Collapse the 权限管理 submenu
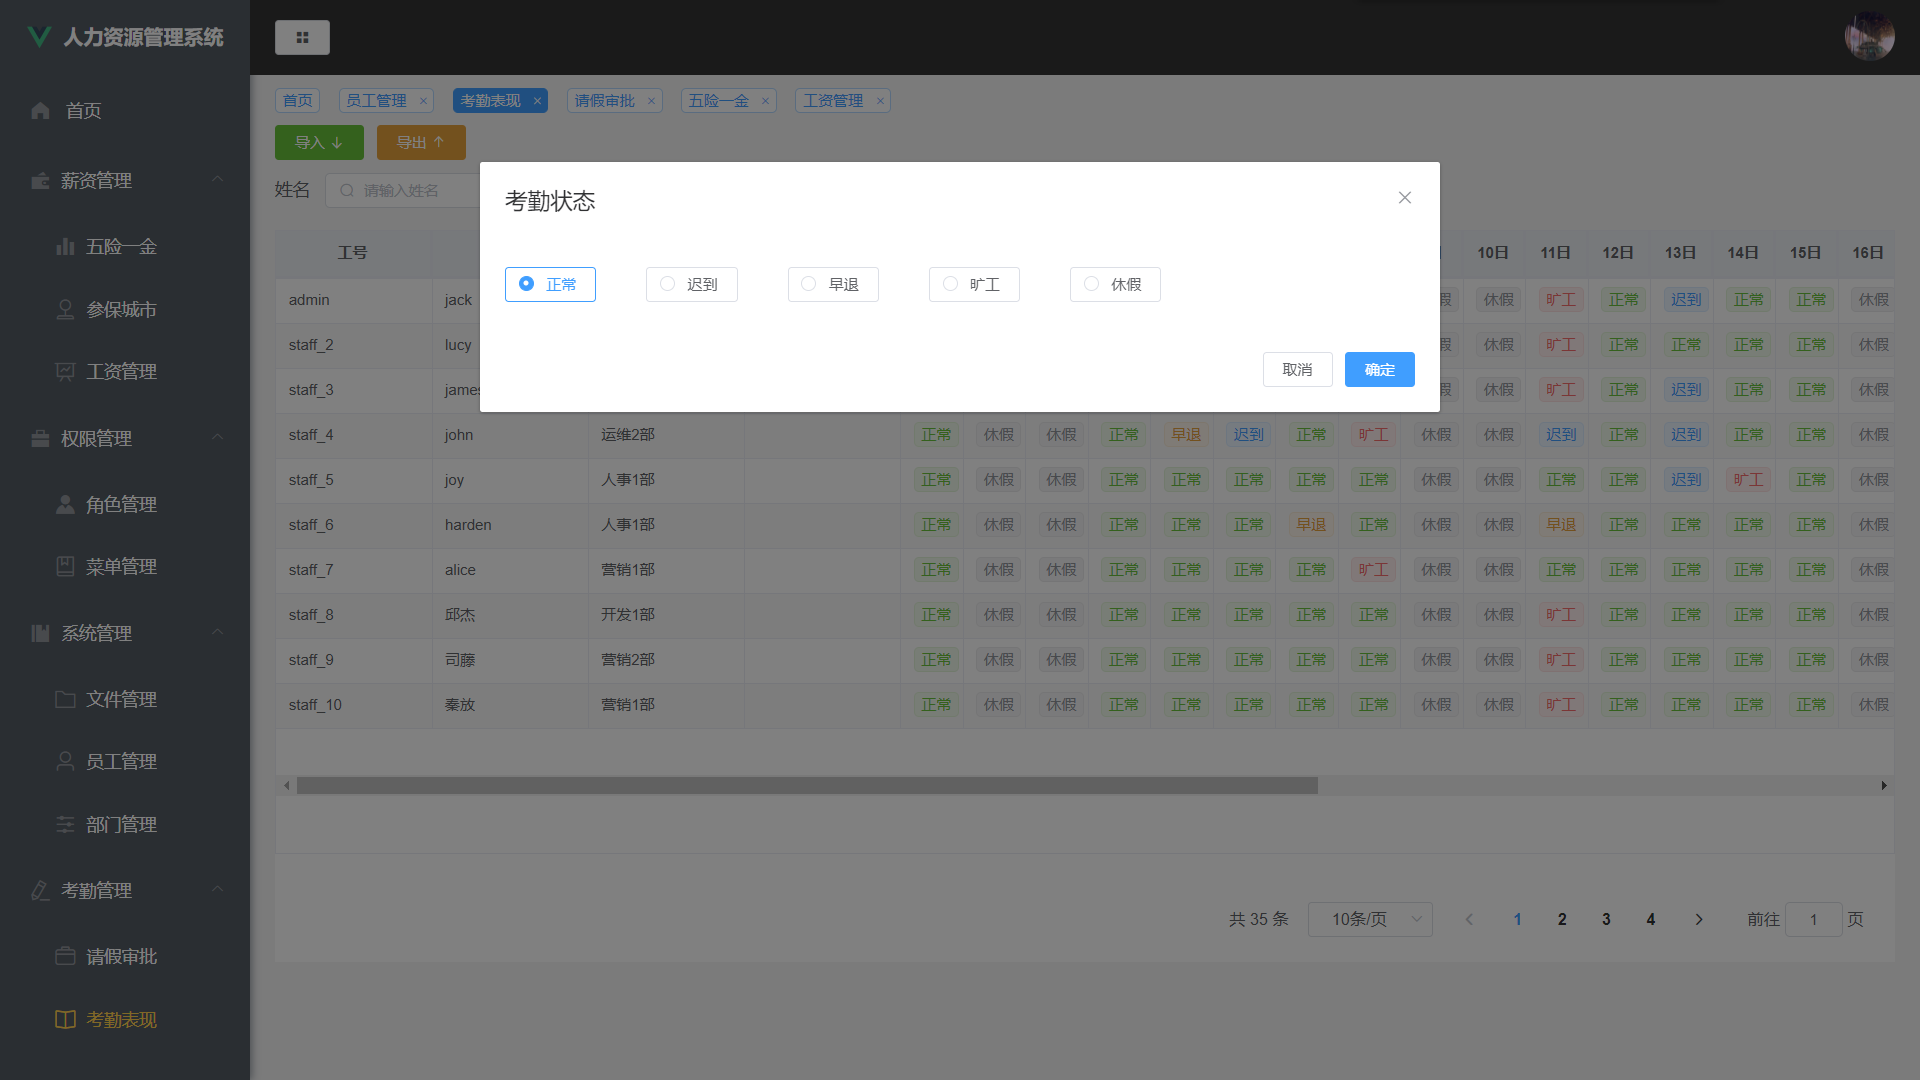Image resolution: width=1920 pixels, height=1080 pixels. point(217,438)
